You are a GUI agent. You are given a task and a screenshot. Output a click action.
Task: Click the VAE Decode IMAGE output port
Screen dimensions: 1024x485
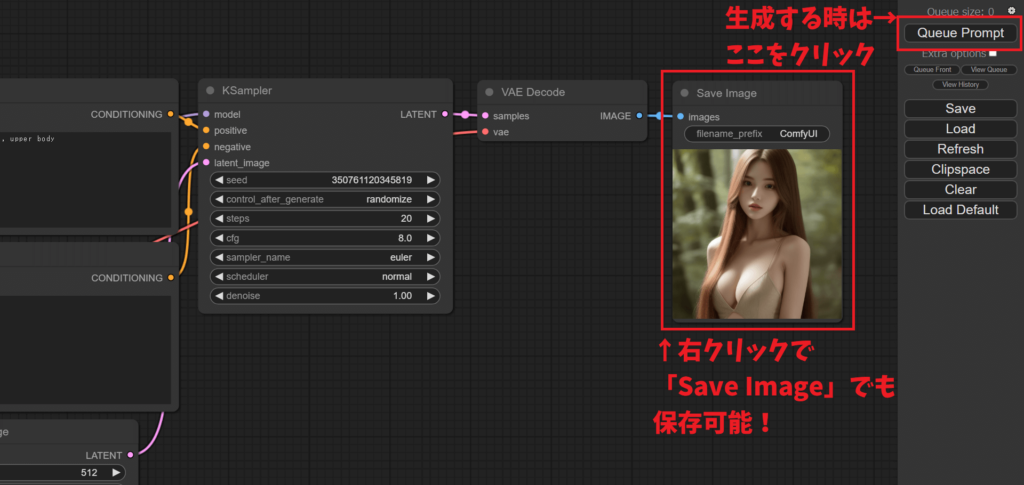pos(640,116)
